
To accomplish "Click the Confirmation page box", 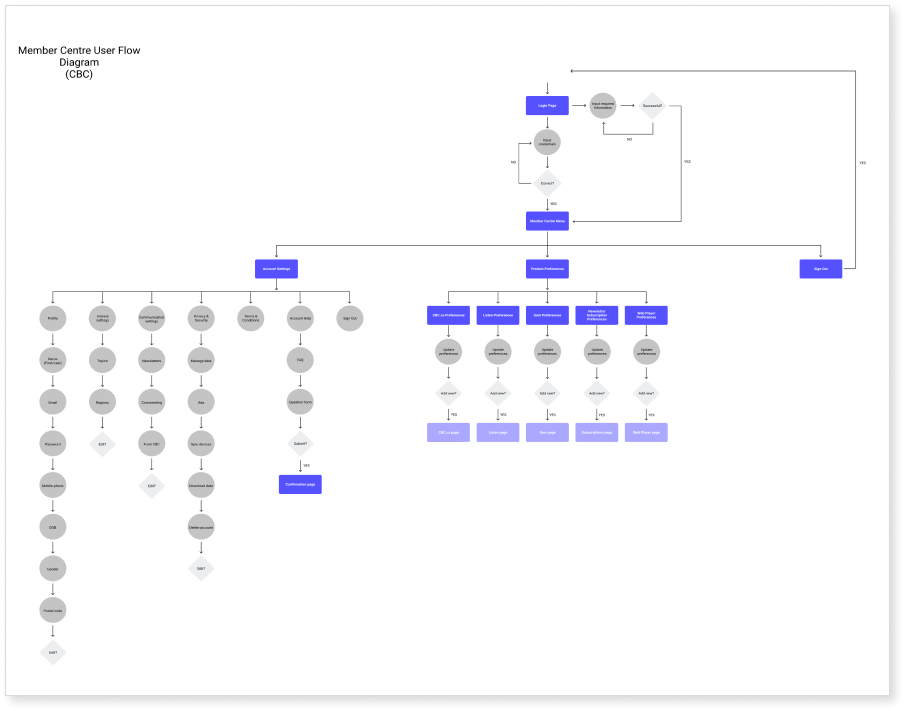I will tap(299, 484).
